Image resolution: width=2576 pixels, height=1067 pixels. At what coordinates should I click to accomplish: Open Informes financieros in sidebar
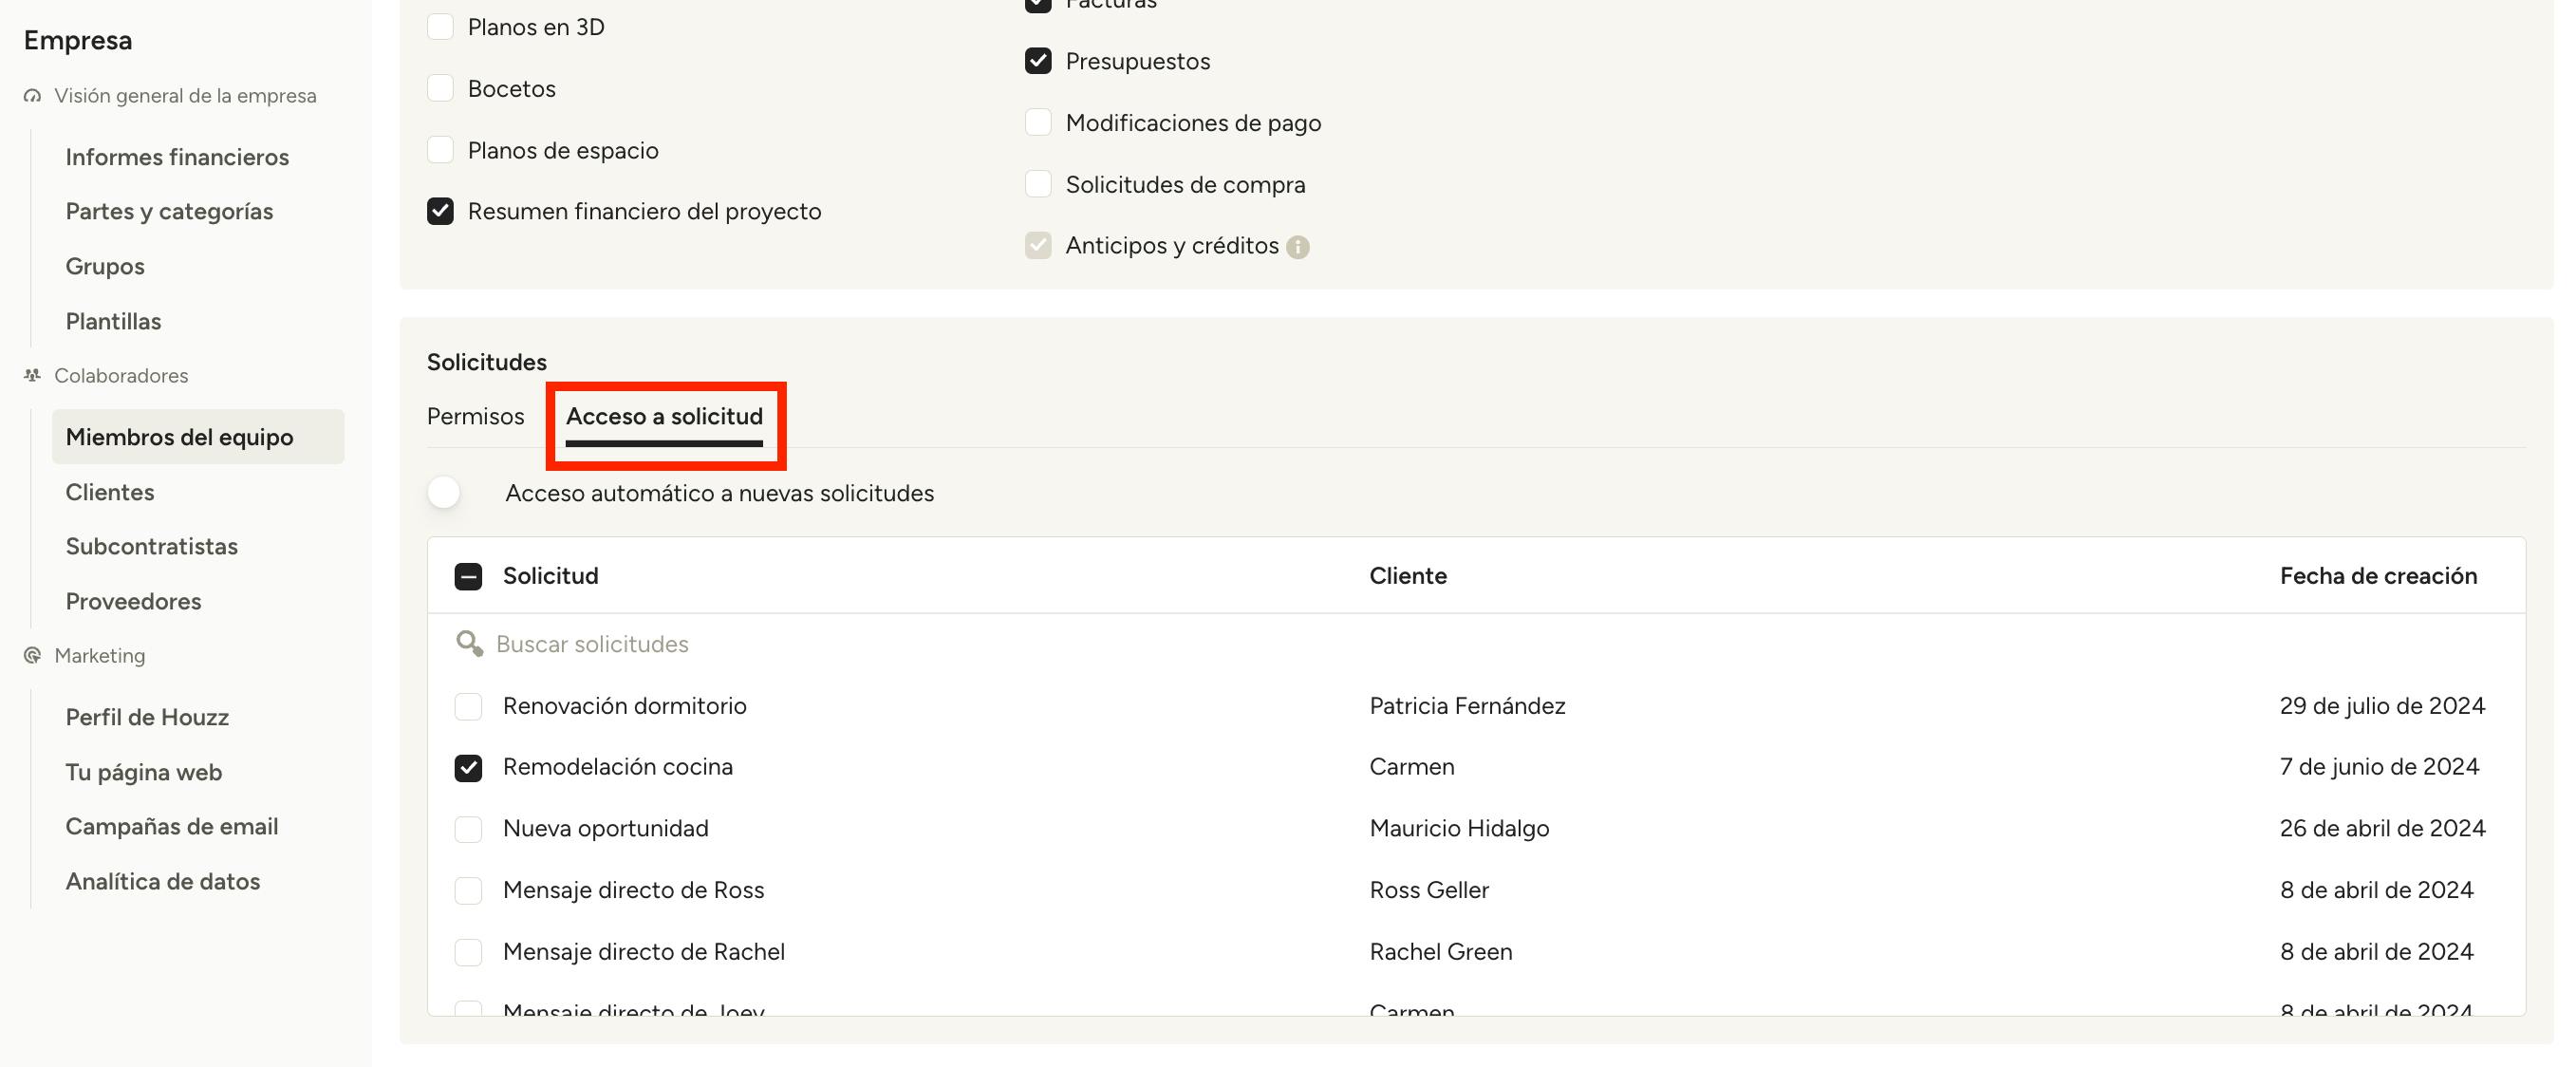(x=177, y=157)
